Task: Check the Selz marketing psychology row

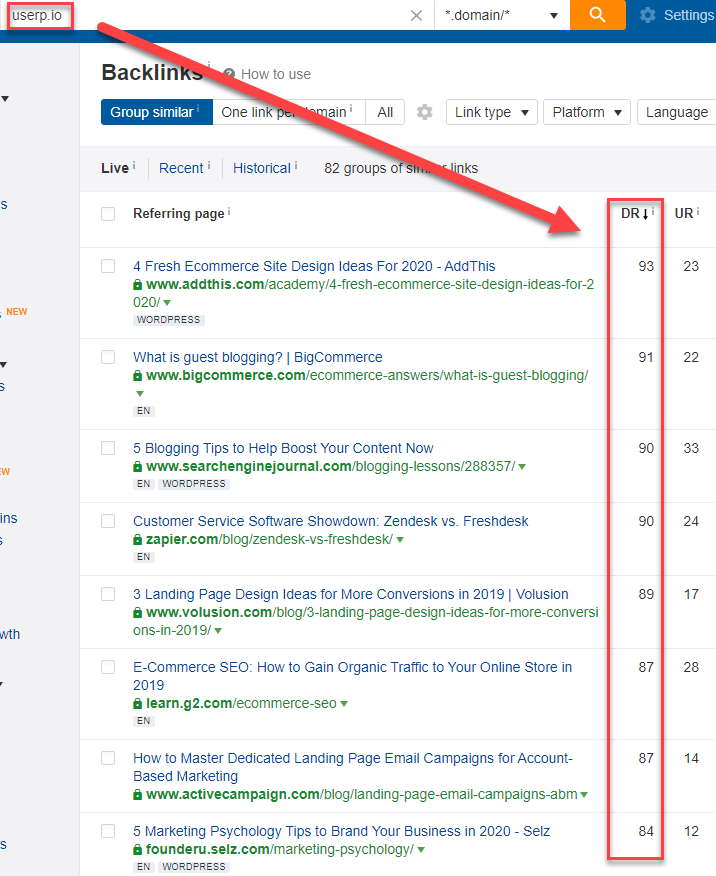Action: (x=108, y=831)
